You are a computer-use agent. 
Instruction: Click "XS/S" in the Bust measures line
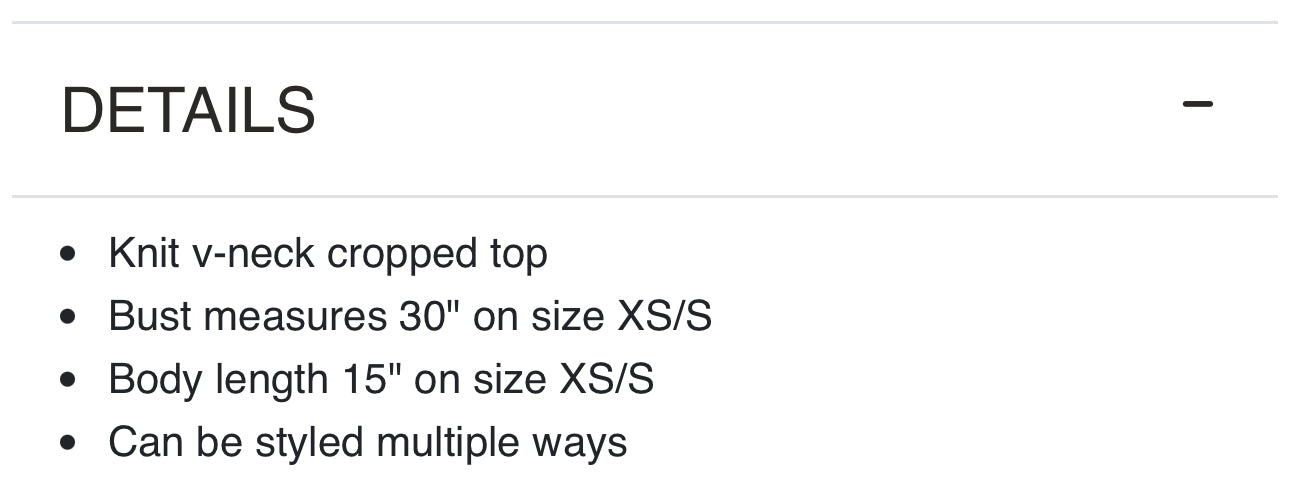click(664, 316)
